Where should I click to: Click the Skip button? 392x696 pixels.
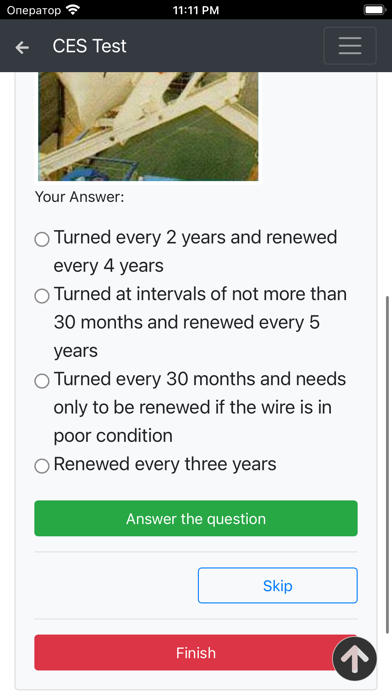tap(277, 585)
